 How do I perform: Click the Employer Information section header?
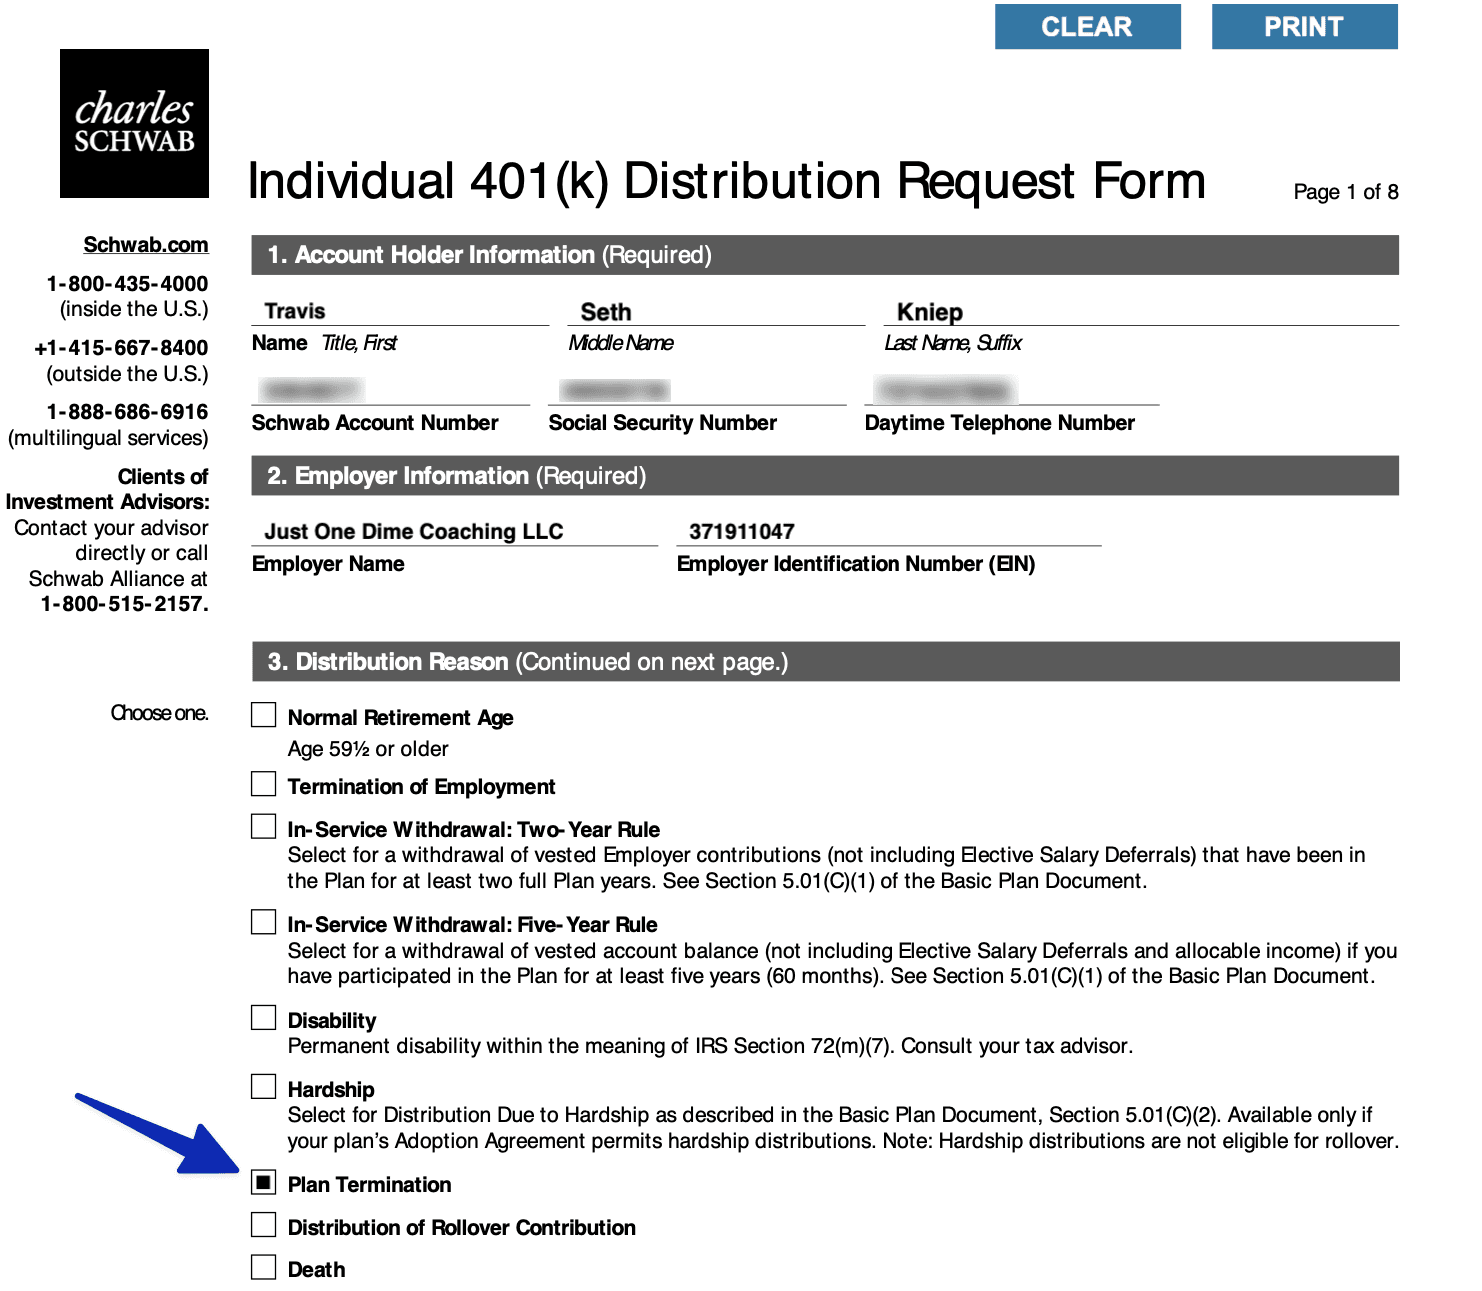click(825, 476)
